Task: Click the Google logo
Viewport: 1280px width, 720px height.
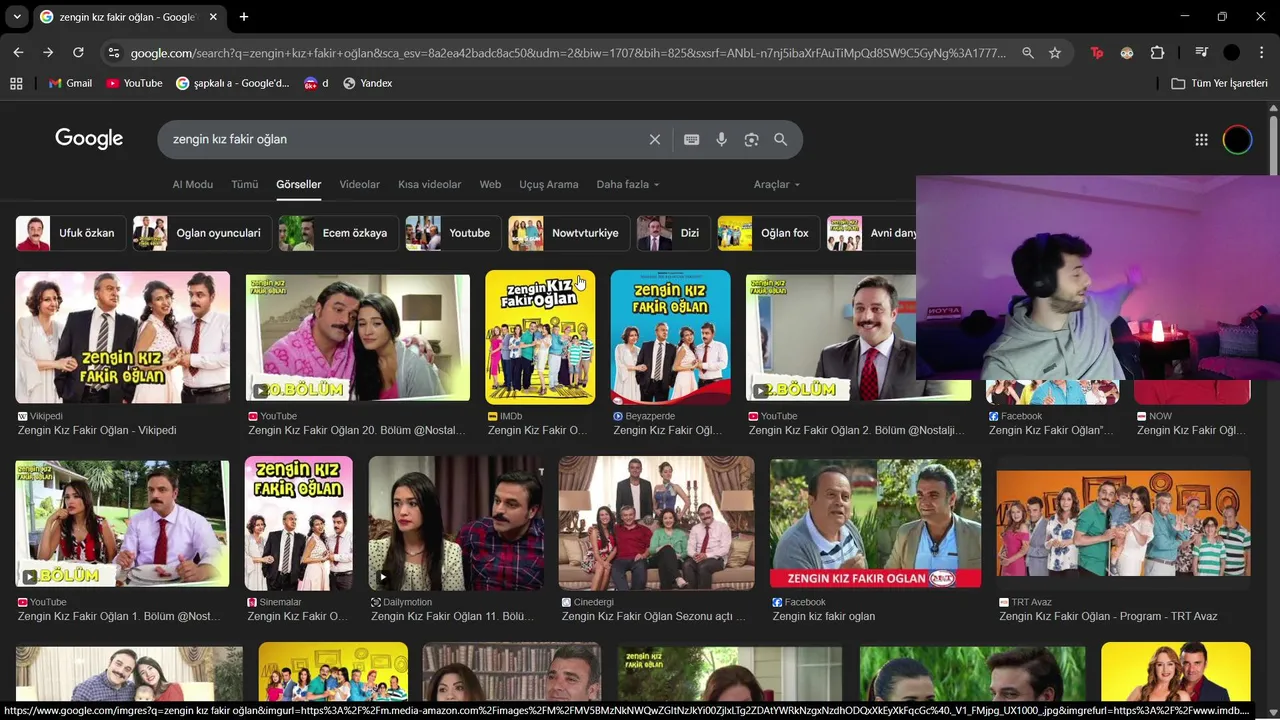Action: pyautogui.click(x=89, y=139)
